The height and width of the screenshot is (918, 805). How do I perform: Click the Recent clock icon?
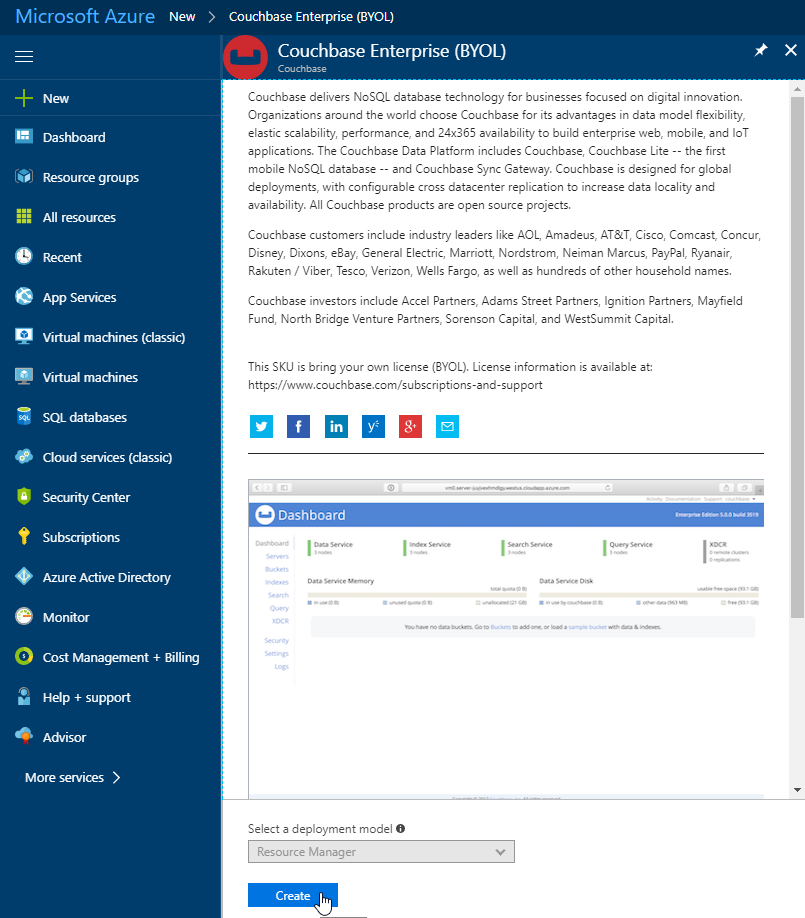click(x=24, y=256)
